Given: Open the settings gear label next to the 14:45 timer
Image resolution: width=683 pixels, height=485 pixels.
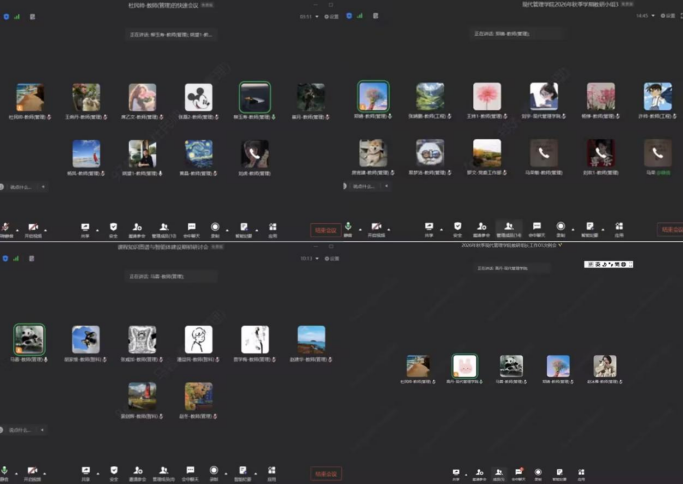Looking at the screenshot, I should click(x=669, y=16).
